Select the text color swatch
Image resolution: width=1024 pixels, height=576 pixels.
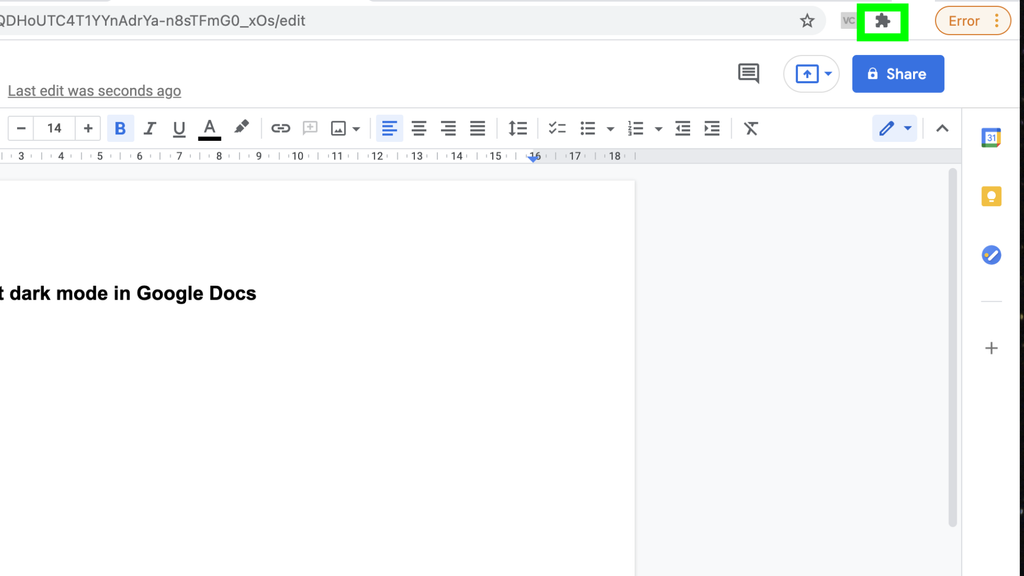[x=208, y=128]
